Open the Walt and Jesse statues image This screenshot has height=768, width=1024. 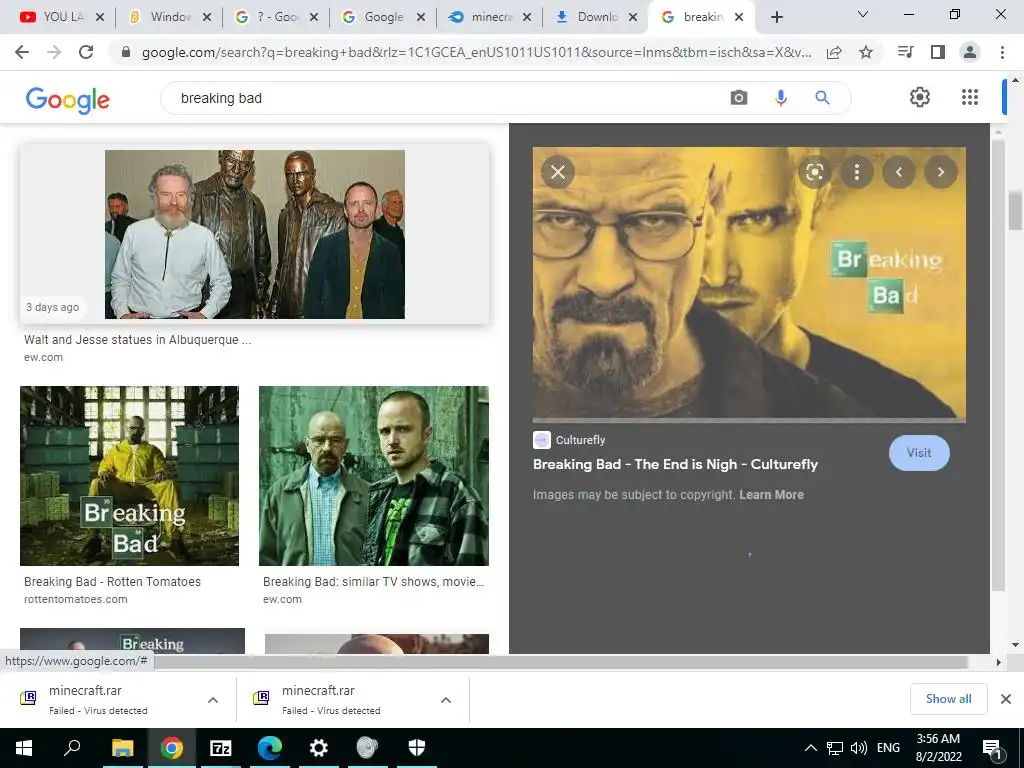click(x=255, y=234)
